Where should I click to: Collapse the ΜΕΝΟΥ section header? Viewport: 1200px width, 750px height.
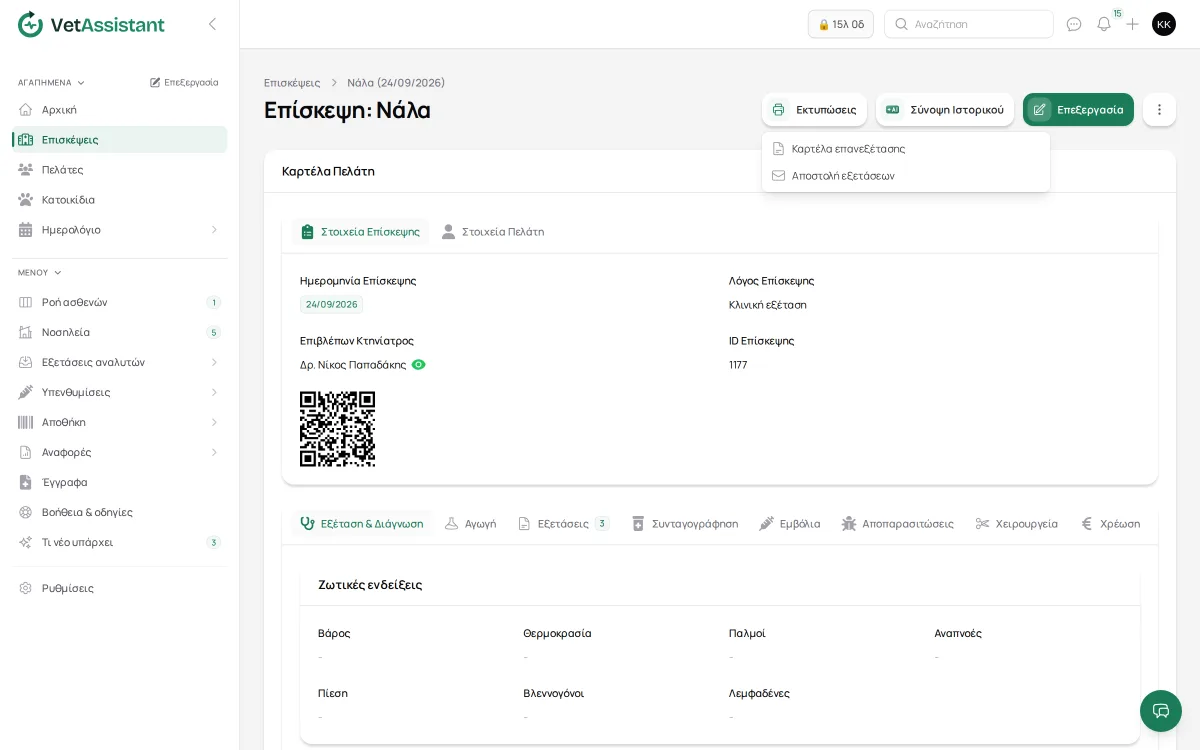(40, 273)
